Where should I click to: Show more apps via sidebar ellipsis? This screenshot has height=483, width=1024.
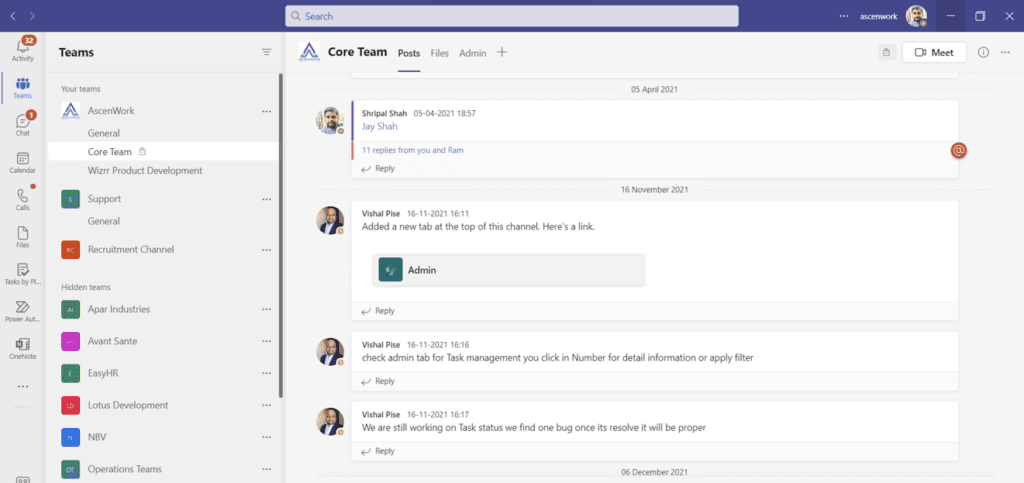point(23,386)
